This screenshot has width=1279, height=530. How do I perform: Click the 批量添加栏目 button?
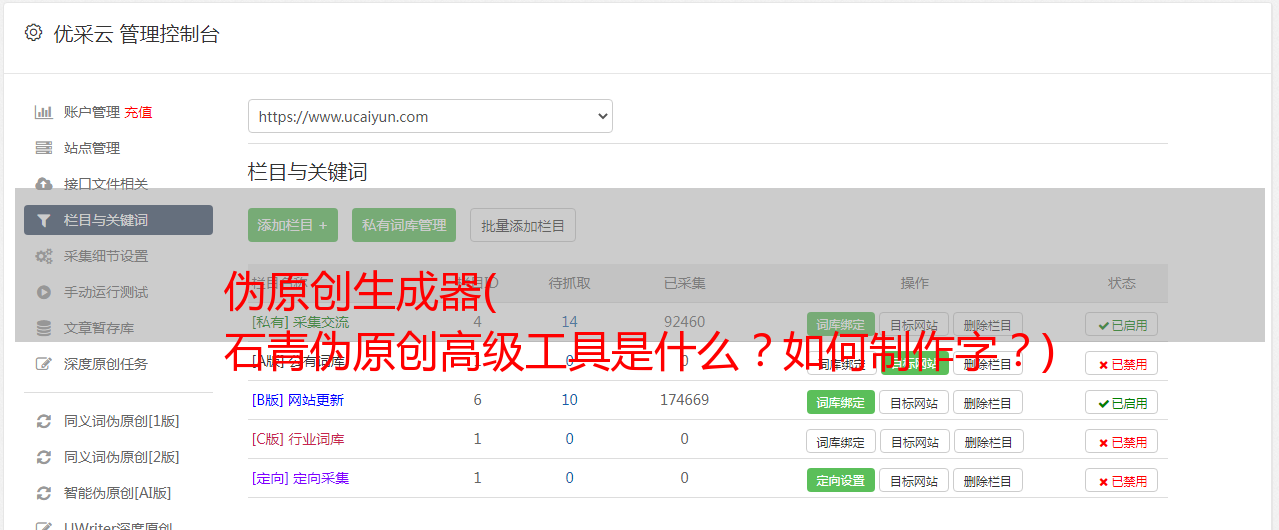(523, 225)
